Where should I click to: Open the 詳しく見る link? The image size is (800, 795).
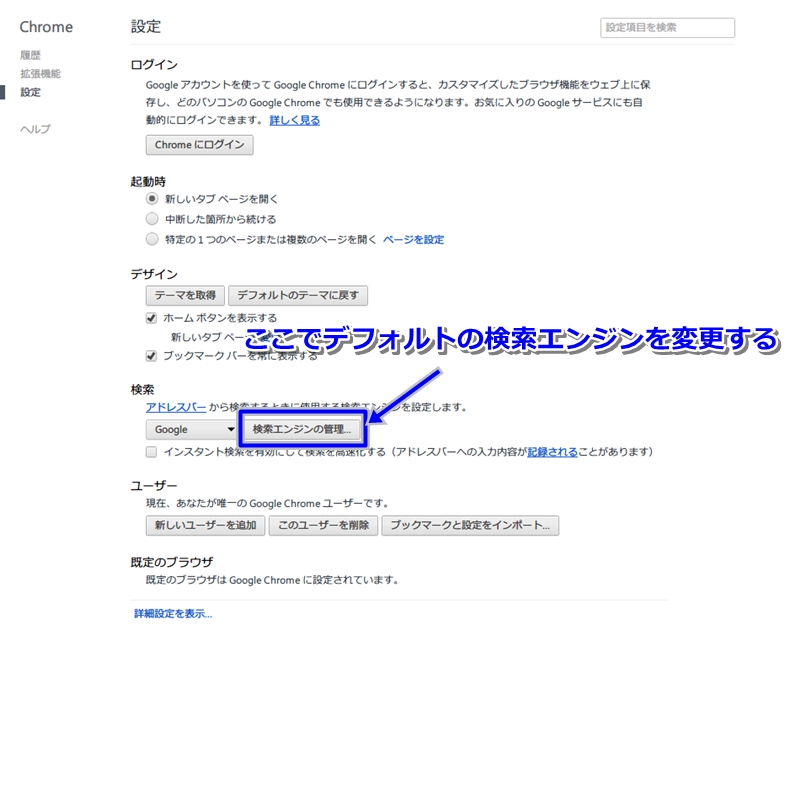point(294,120)
